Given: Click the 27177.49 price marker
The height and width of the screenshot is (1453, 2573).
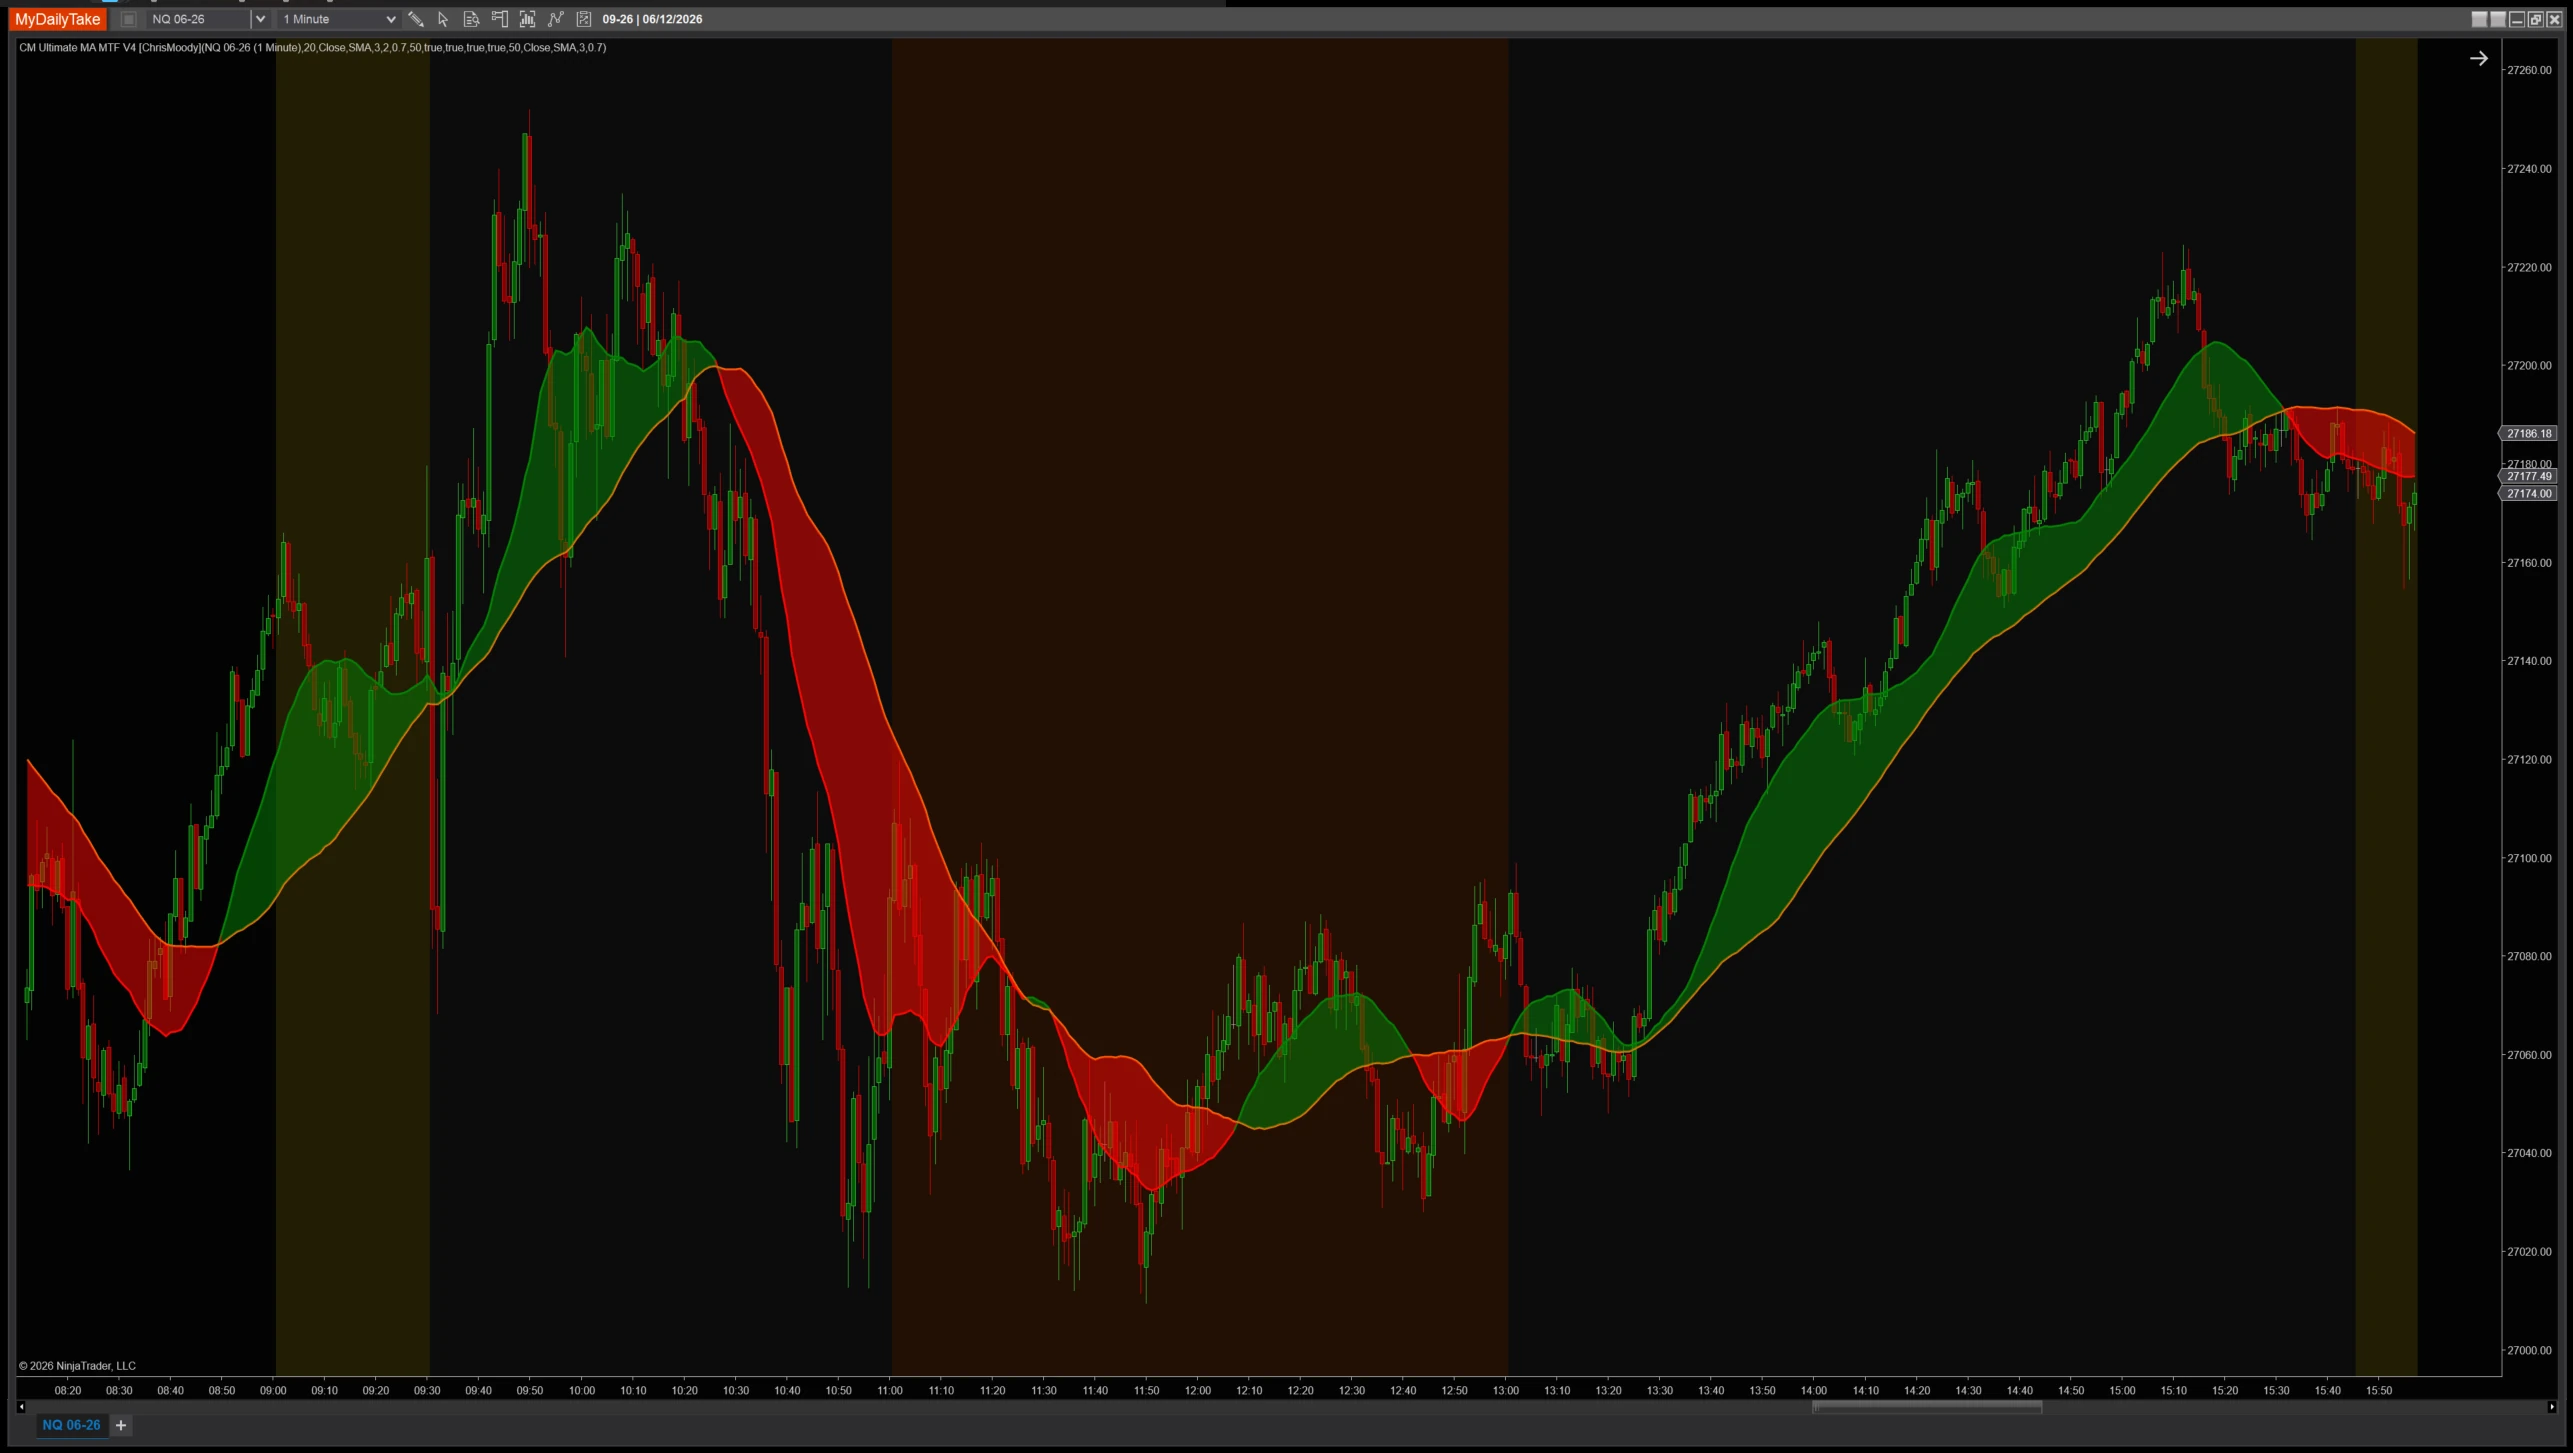Looking at the screenshot, I should [2528, 476].
